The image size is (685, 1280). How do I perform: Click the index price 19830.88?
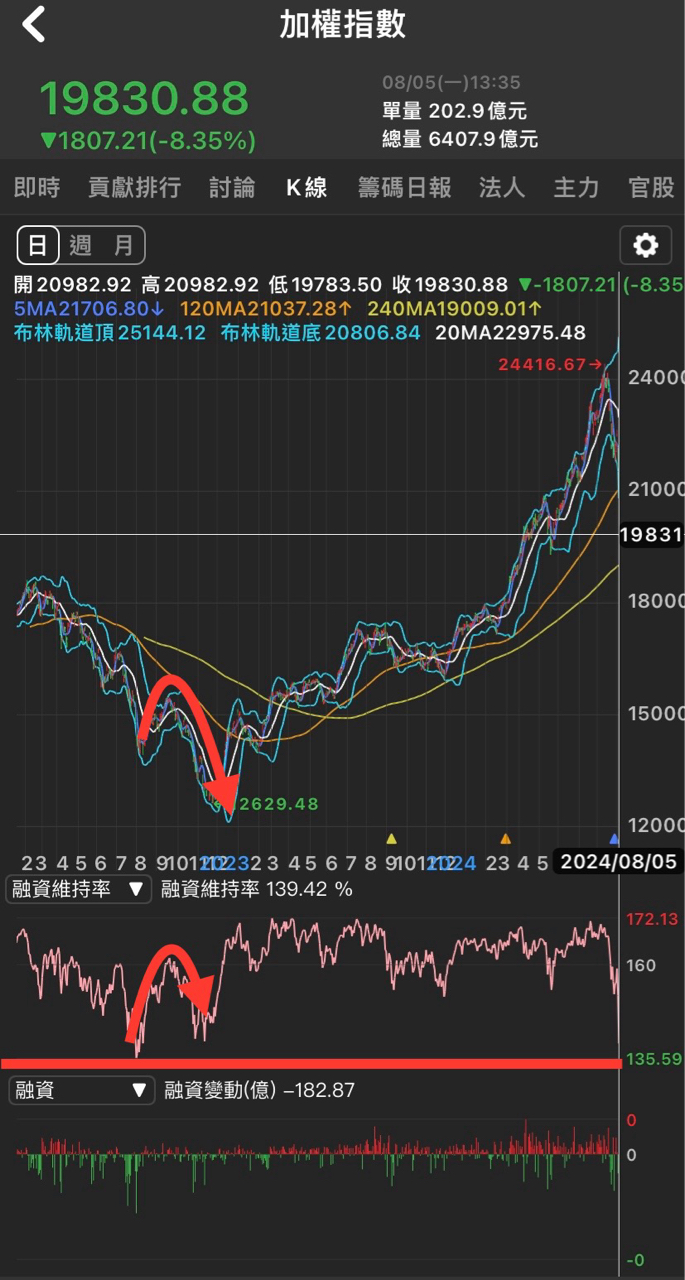click(143, 98)
